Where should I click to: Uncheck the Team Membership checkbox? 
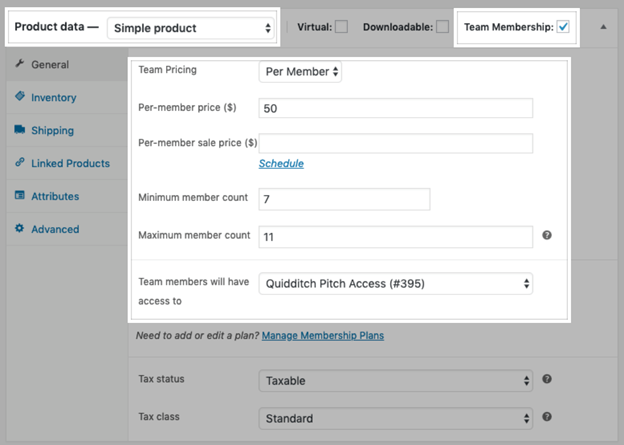click(563, 27)
